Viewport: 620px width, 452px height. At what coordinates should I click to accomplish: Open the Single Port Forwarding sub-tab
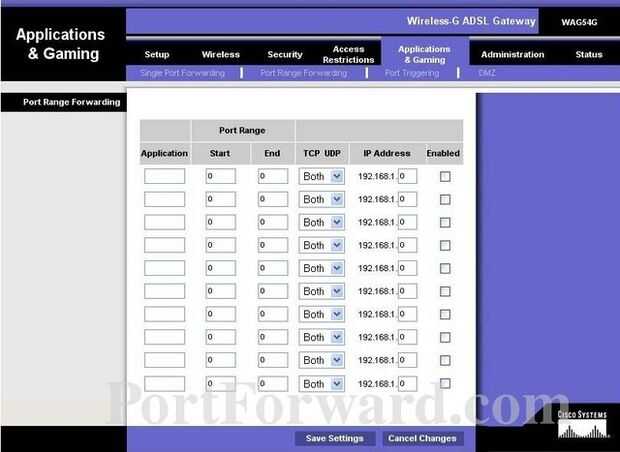click(x=182, y=73)
